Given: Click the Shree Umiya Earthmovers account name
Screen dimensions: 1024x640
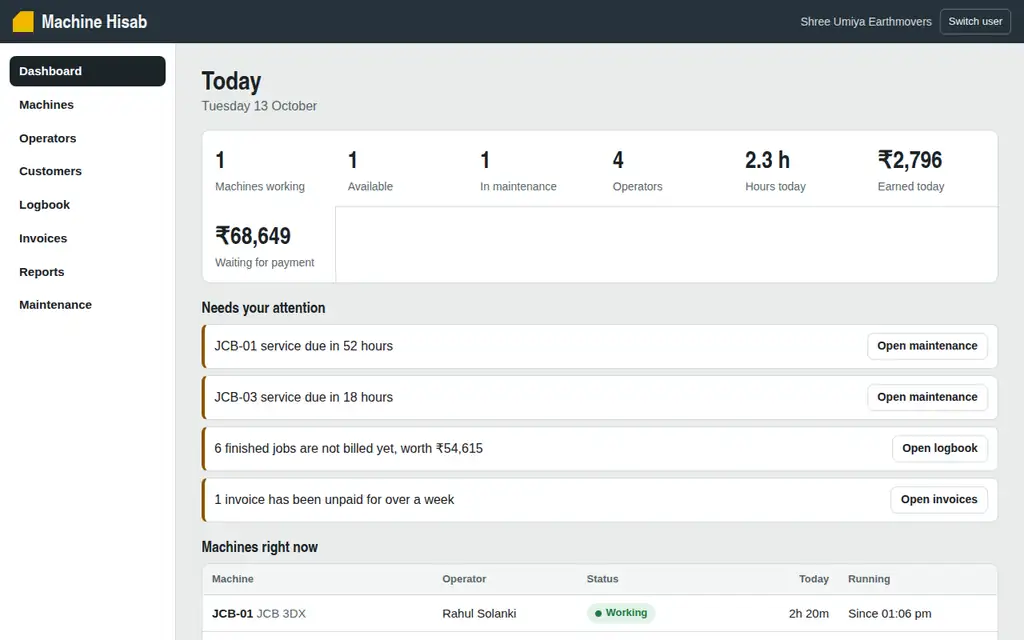Looking at the screenshot, I should pyautogui.click(x=866, y=22).
